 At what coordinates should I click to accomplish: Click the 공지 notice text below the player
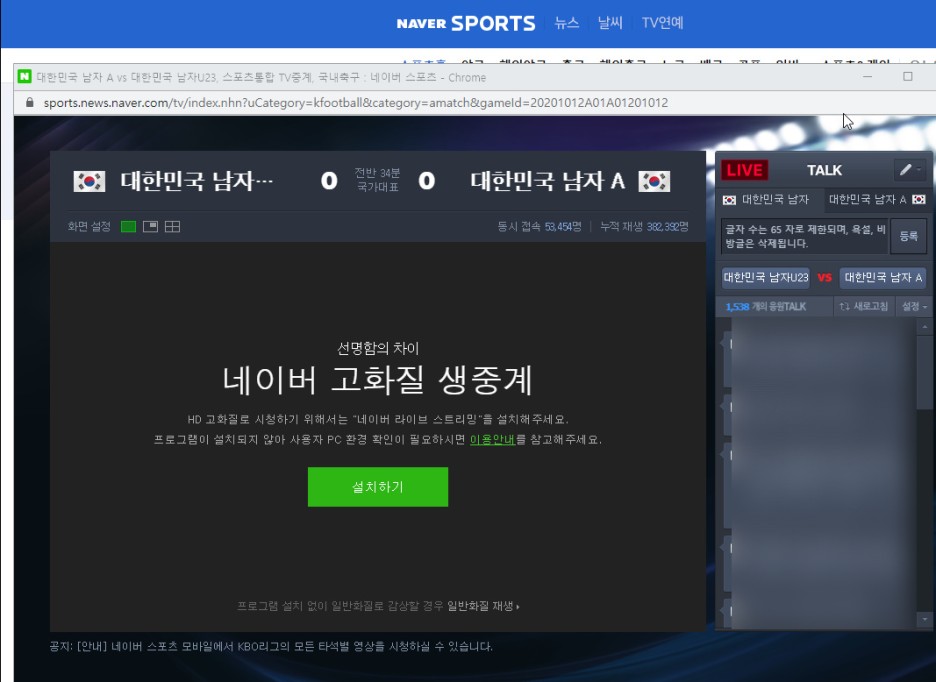(271, 646)
